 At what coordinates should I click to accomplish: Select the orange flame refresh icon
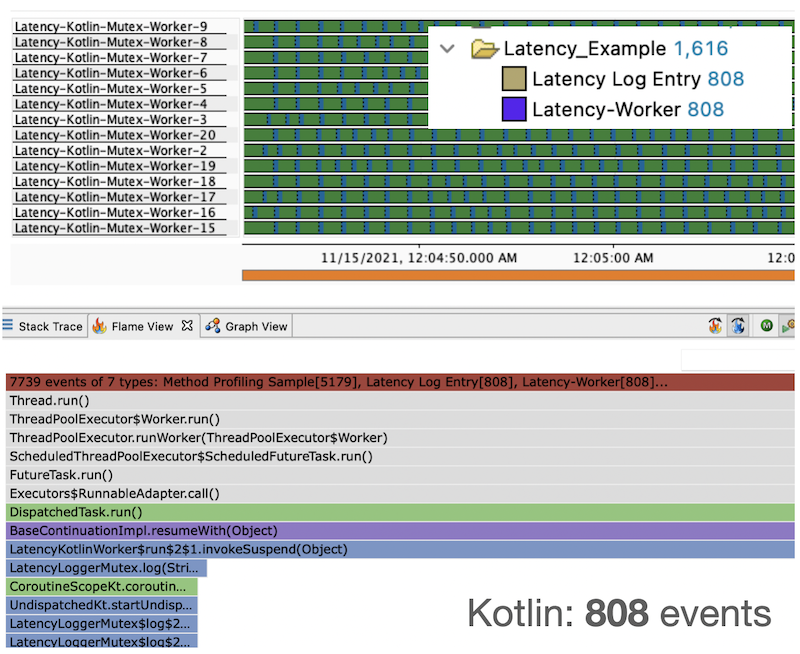tap(715, 325)
